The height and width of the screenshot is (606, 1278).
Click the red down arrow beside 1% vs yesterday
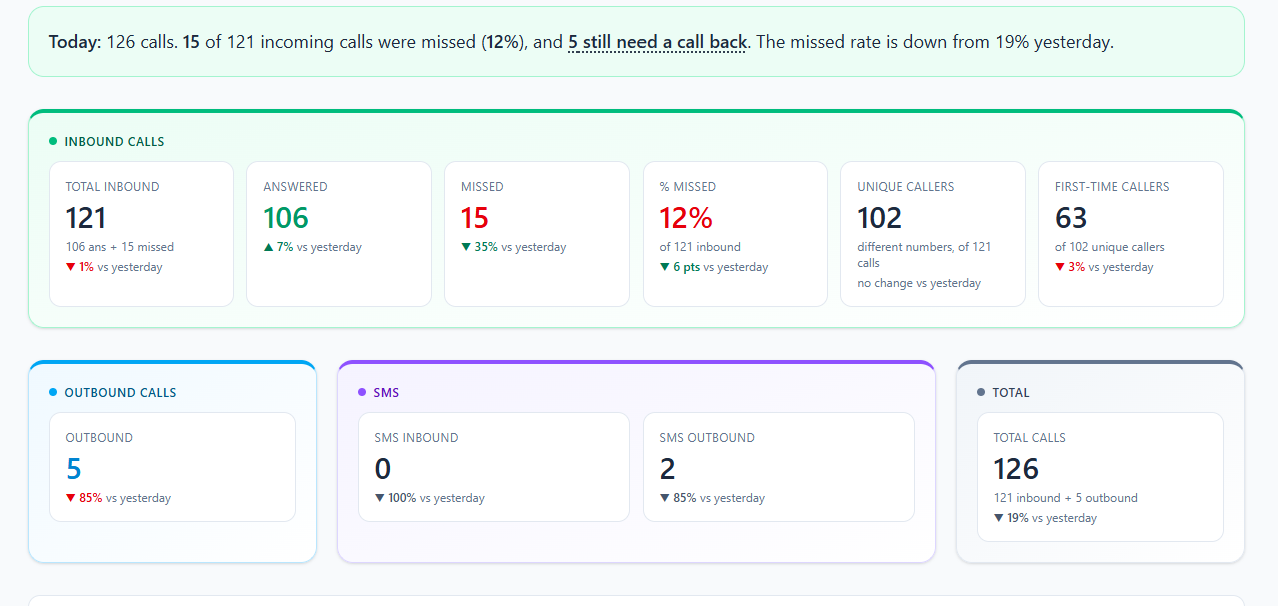tap(70, 267)
